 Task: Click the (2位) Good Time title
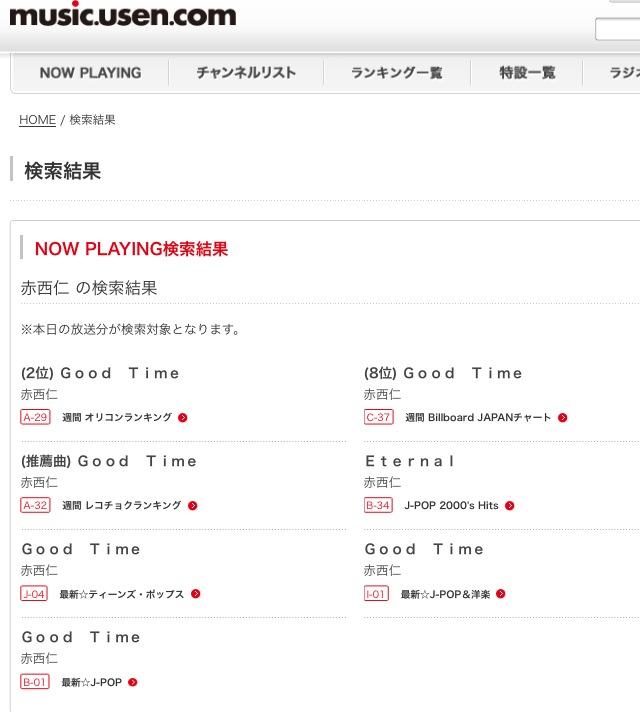coord(100,373)
